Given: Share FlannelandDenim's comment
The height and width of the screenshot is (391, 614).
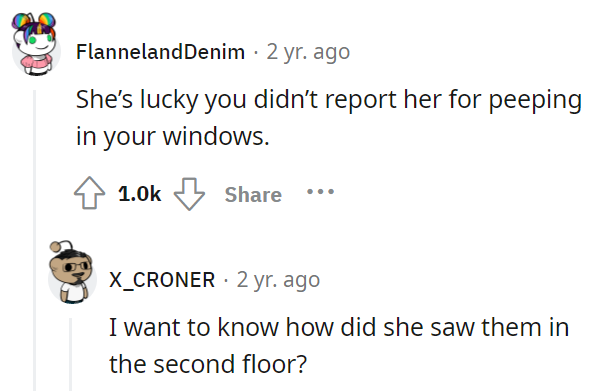Looking at the screenshot, I should (x=253, y=195).
